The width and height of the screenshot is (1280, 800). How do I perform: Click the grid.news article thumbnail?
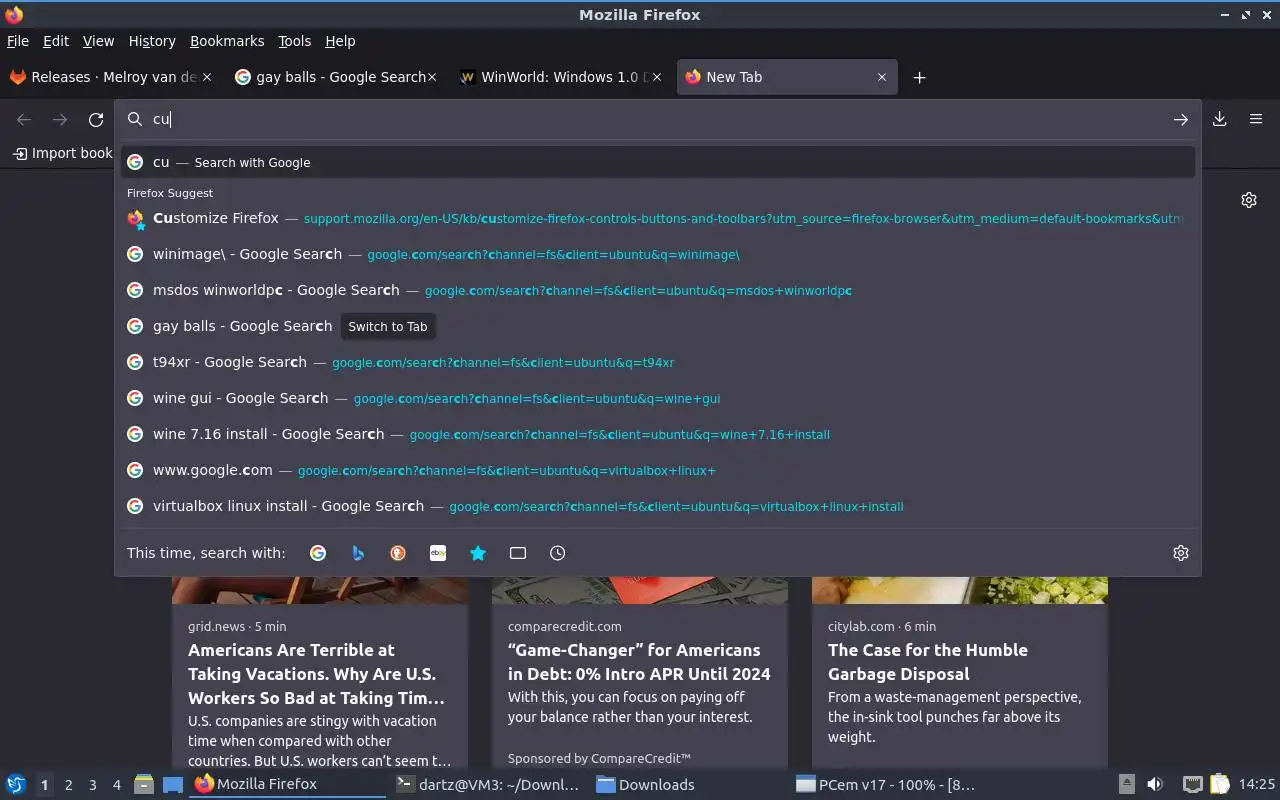320,590
